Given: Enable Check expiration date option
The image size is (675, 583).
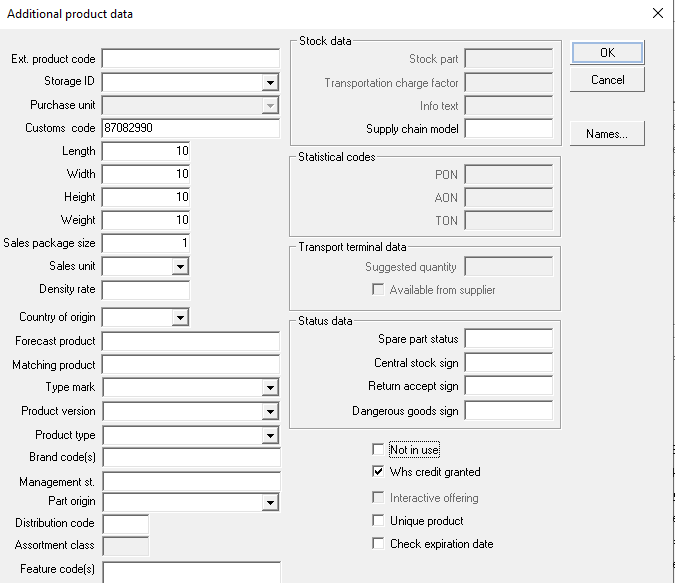Looking at the screenshot, I should click(x=378, y=543).
